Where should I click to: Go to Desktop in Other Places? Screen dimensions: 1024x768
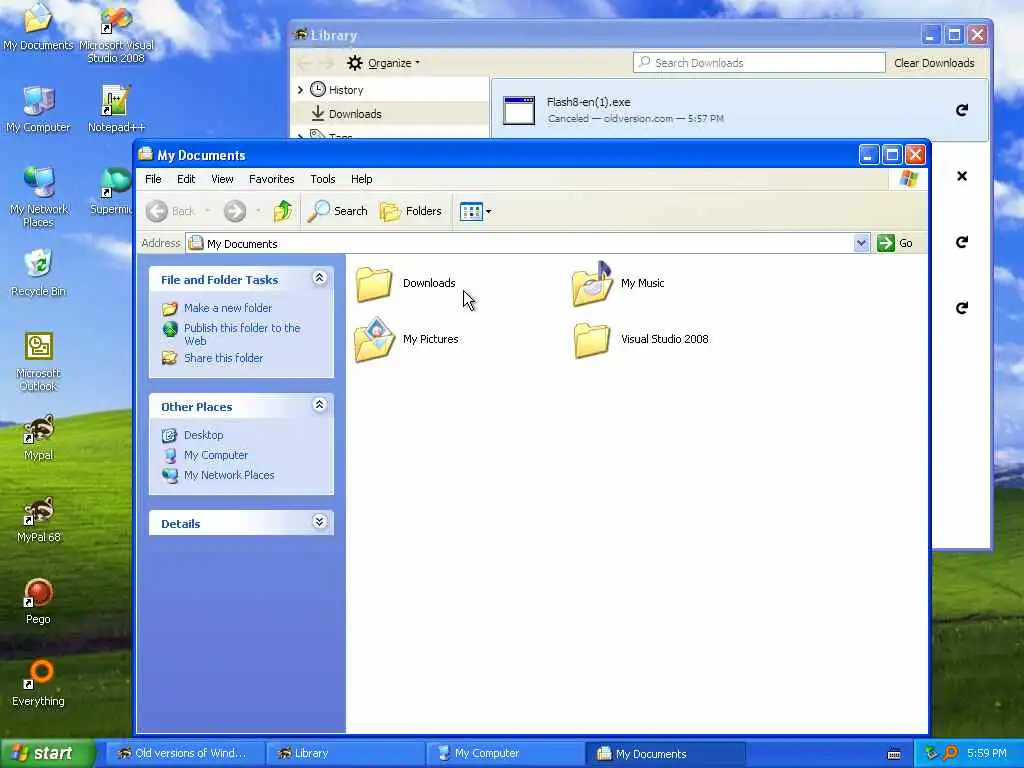(x=203, y=435)
